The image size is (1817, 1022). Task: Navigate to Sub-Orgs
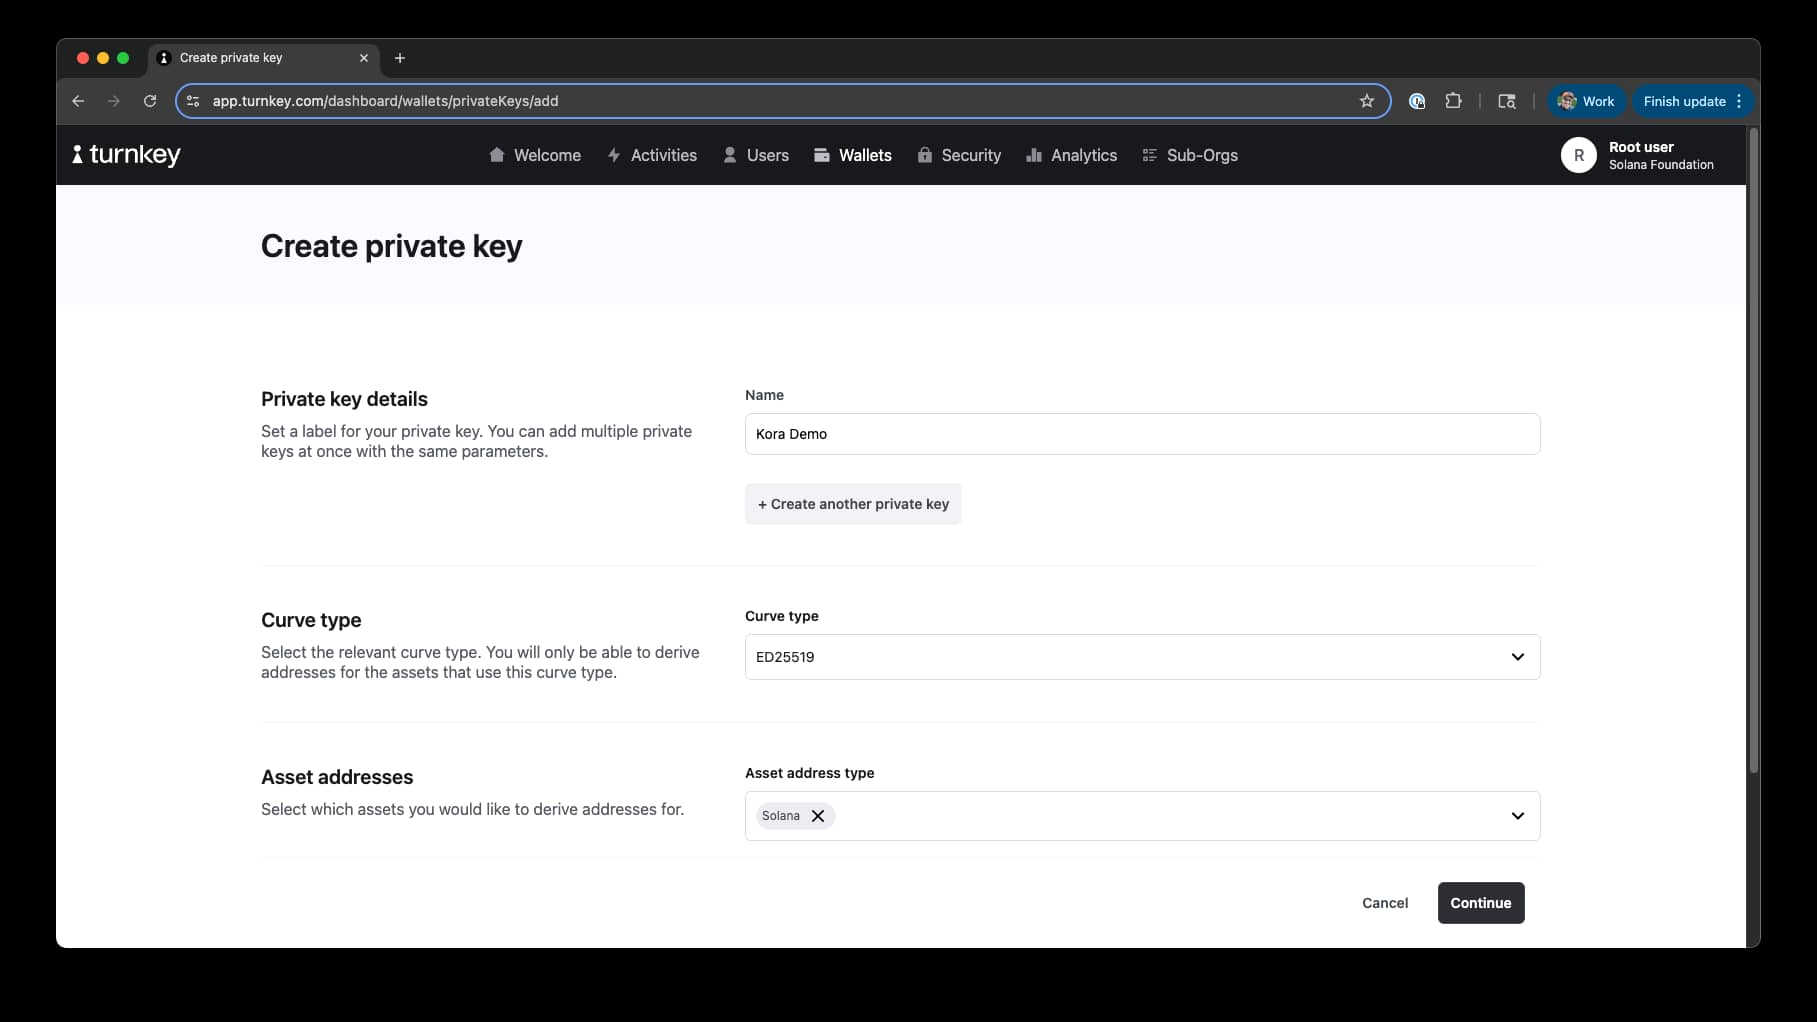[1189, 155]
